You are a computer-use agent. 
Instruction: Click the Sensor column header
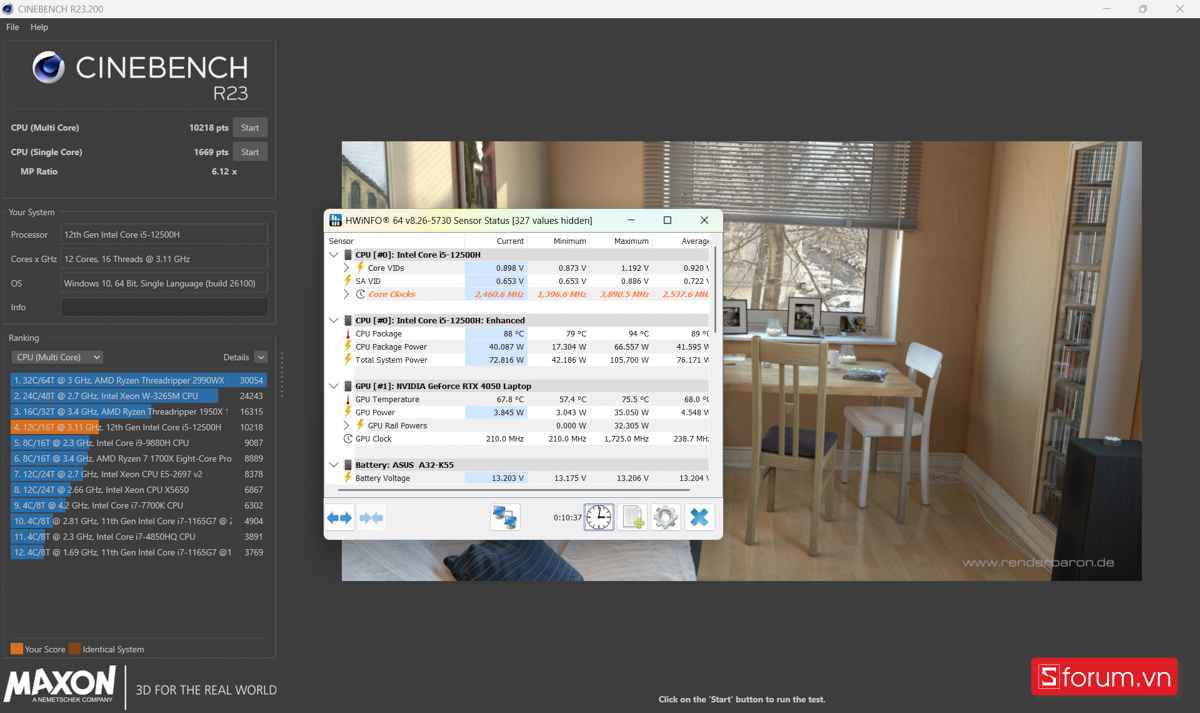tap(395, 241)
